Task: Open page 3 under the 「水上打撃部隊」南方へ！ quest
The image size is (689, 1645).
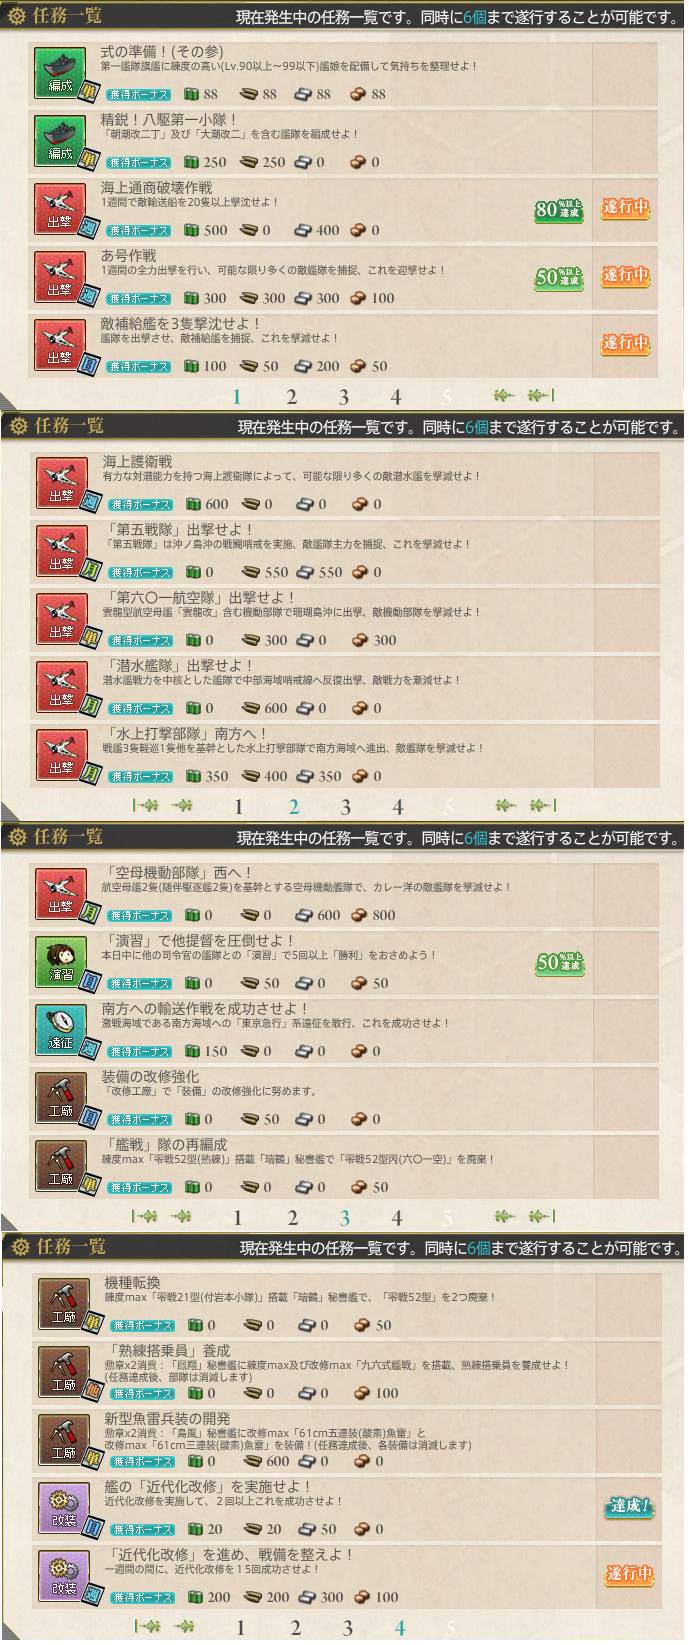Action: point(345,807)
